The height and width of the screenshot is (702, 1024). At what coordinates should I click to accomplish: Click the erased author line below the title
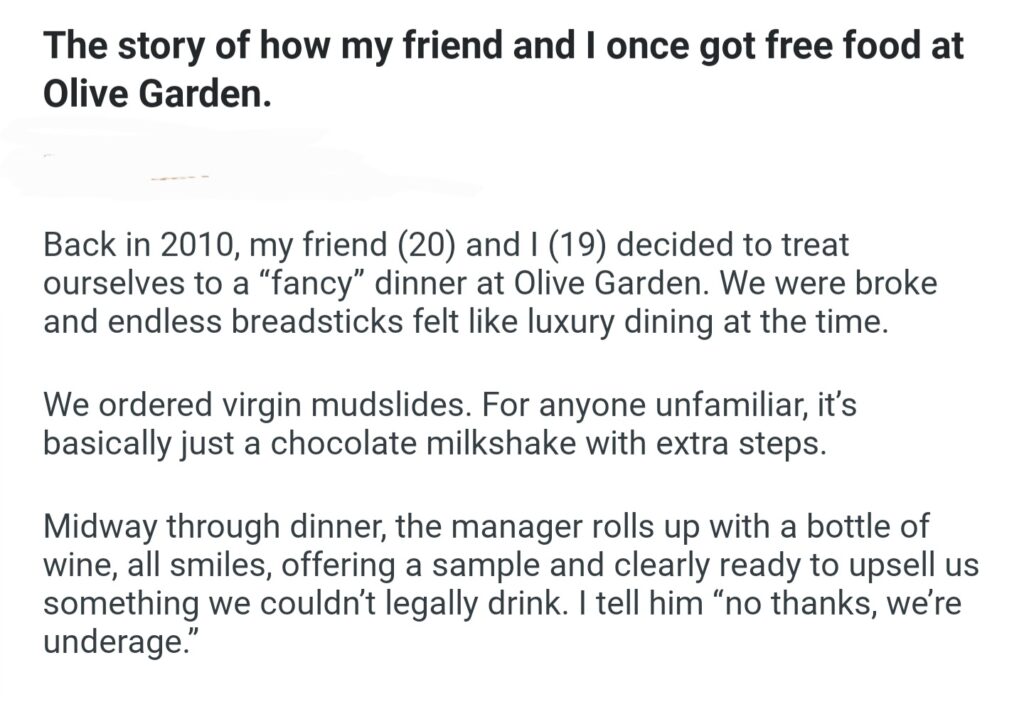pyautogui.click(x=180, y=177)
